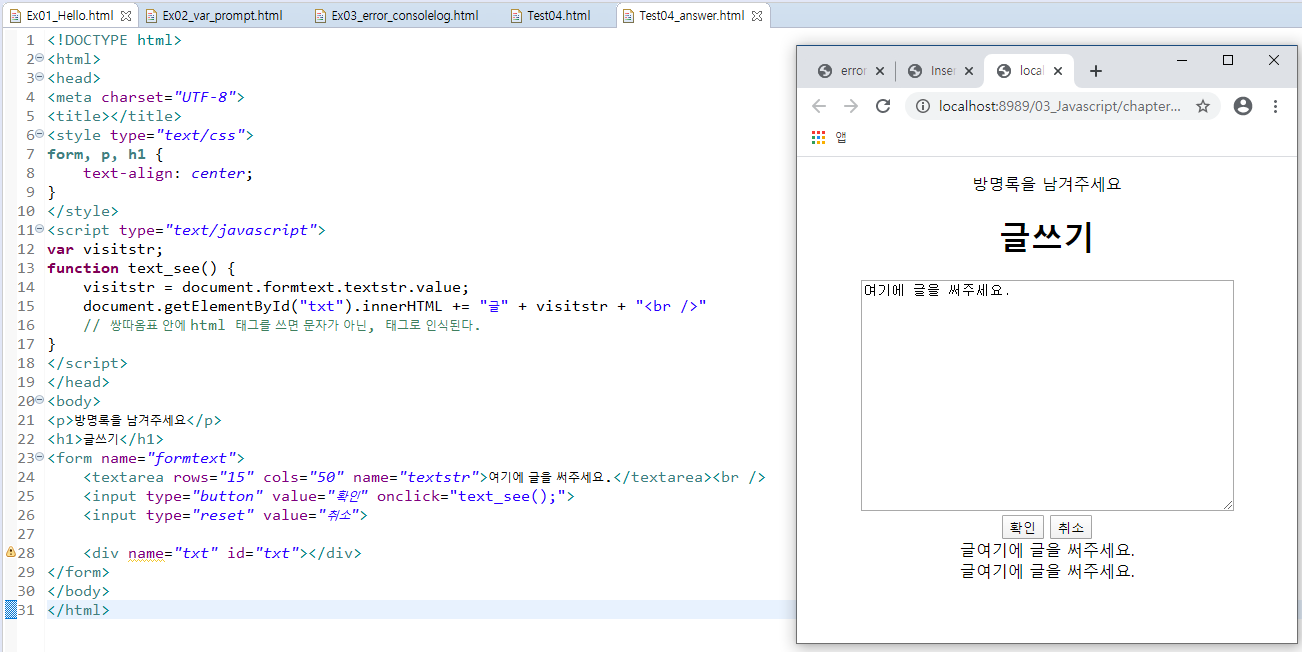Close the Chrome 'Inser' tab
Screen dimensions: 1302x652
[x=970, y=71]
